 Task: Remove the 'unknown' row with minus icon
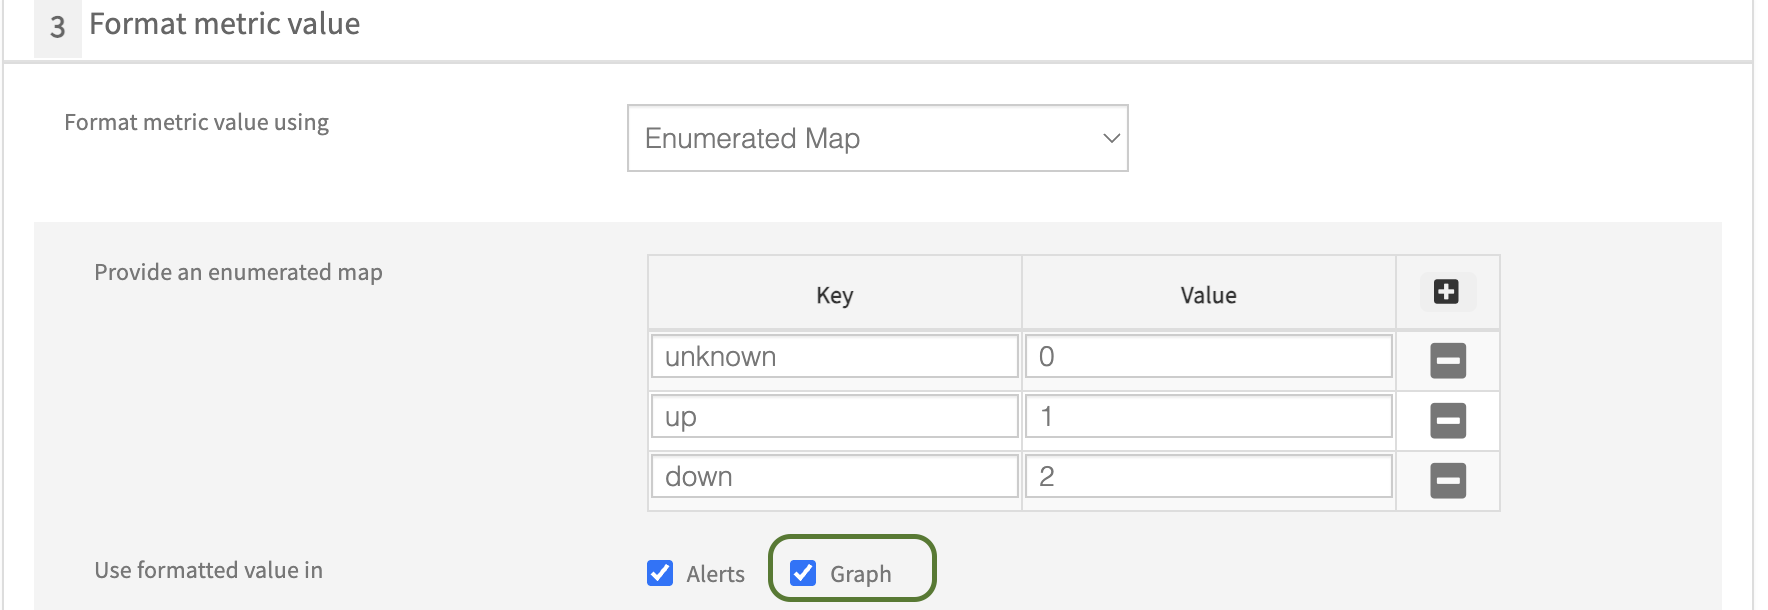pos(1447,360)
